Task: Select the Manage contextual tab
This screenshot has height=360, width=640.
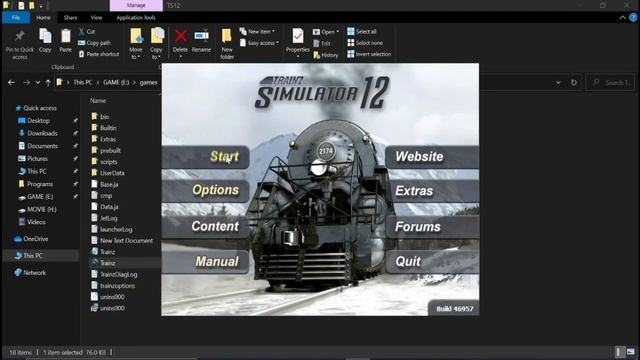Action: click(136, 5)
